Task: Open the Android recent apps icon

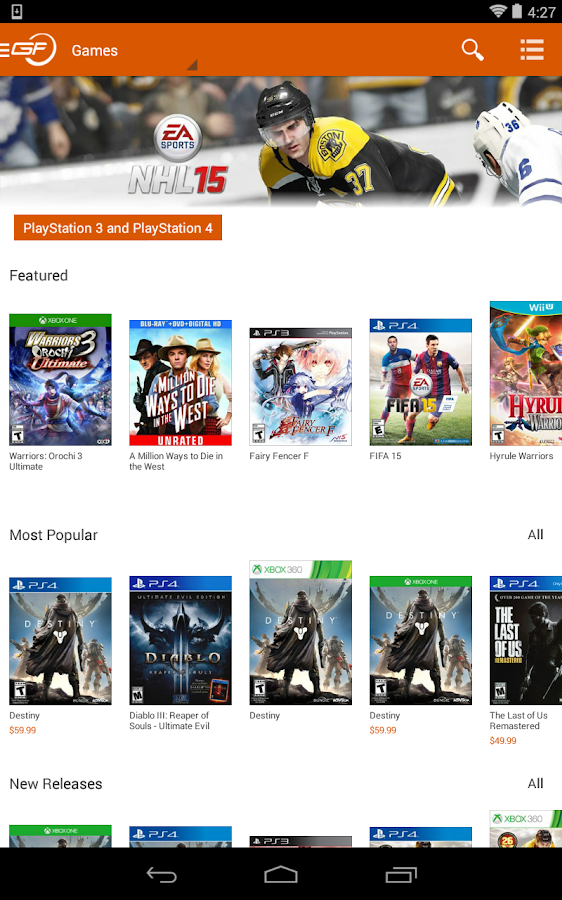Action: [x=401, y=874]
